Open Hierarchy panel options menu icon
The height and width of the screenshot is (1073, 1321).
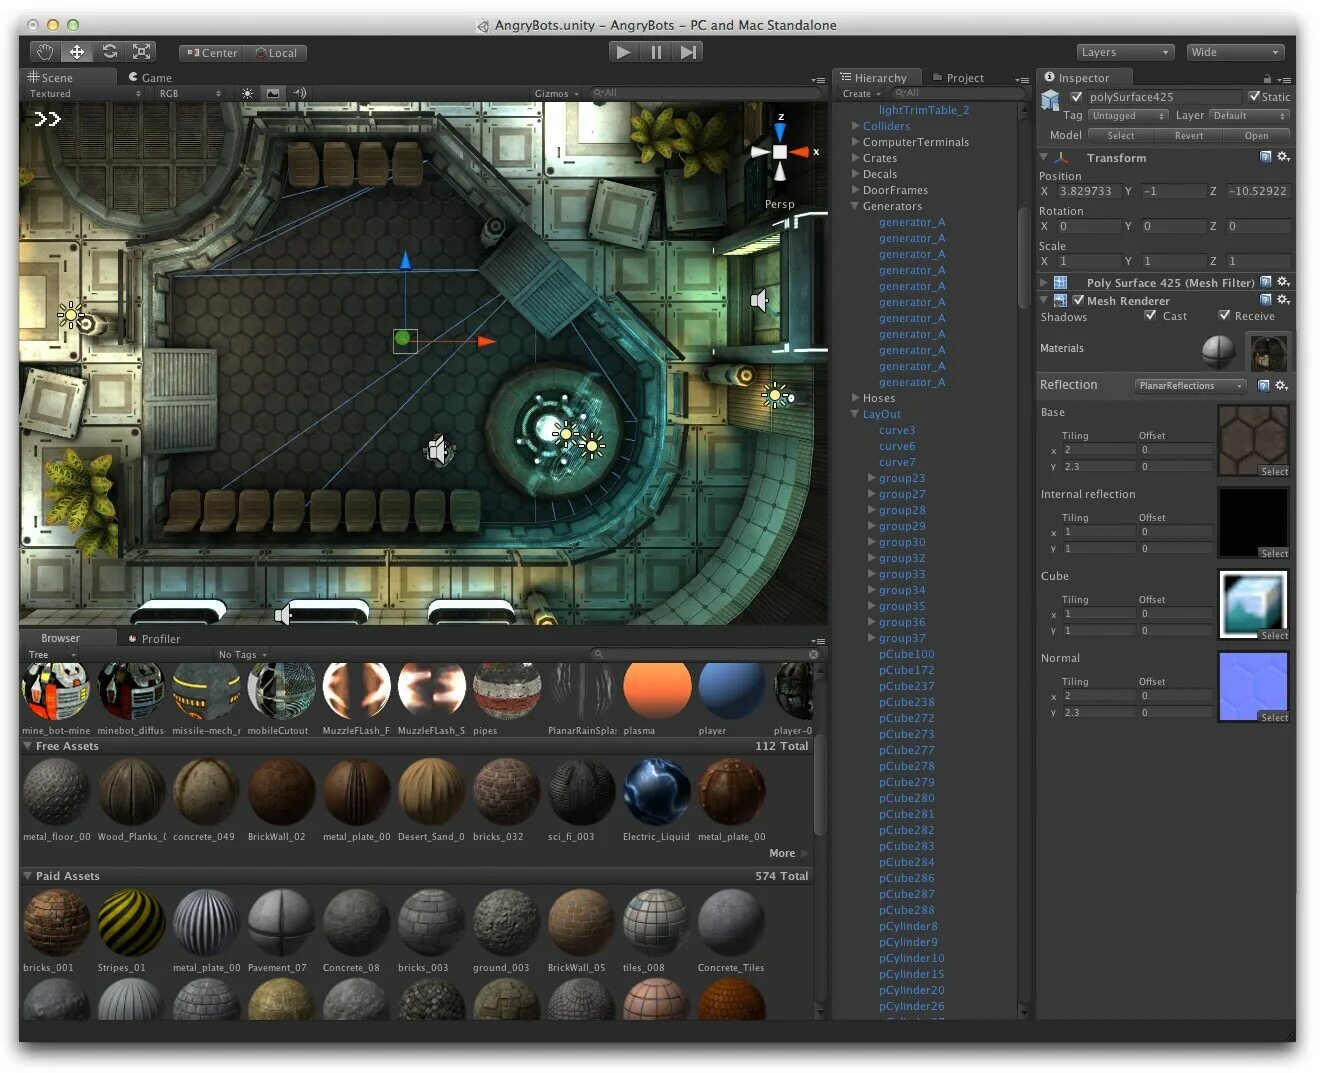pyautogui.click(x=1021, y=79)
